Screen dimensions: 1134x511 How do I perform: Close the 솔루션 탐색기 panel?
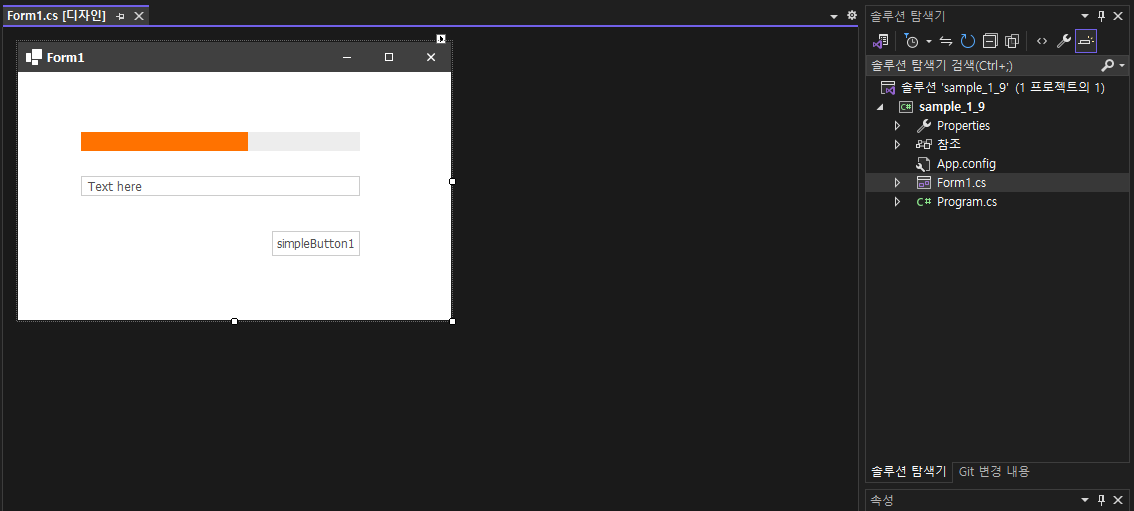[x=1120, y=16]
